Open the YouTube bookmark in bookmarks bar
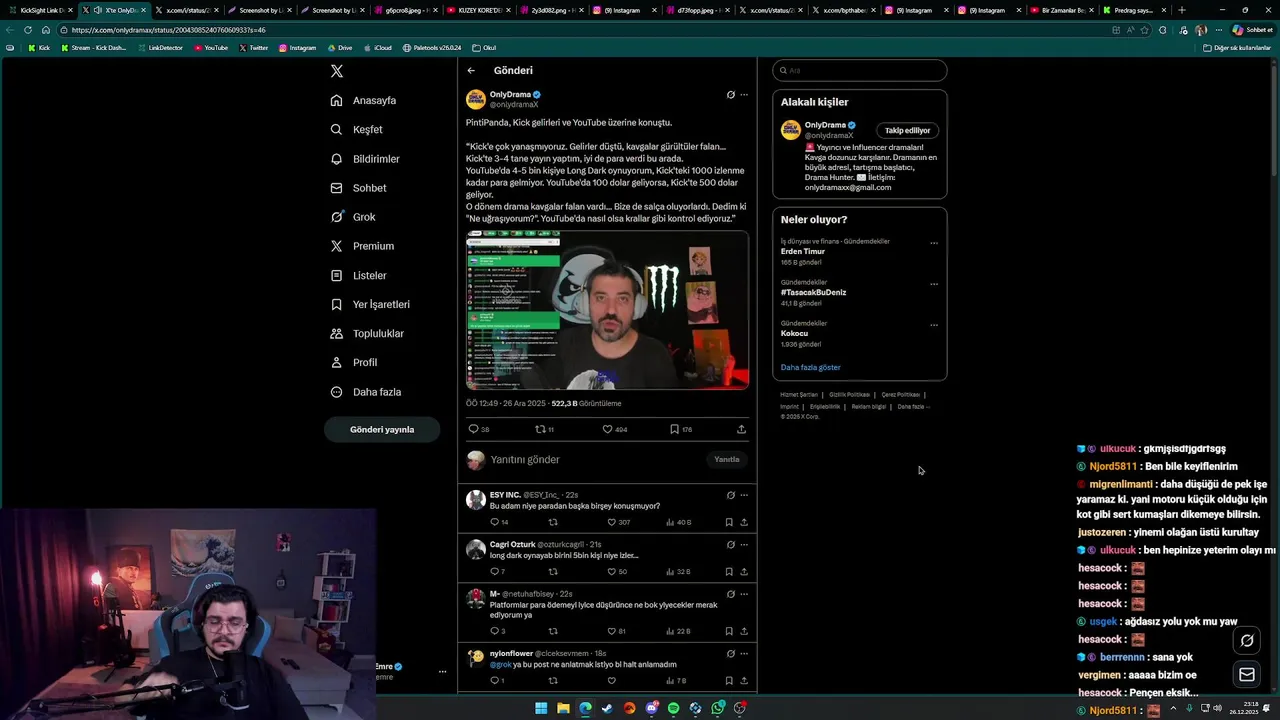The image size is (1280, 720). (211, 48)
